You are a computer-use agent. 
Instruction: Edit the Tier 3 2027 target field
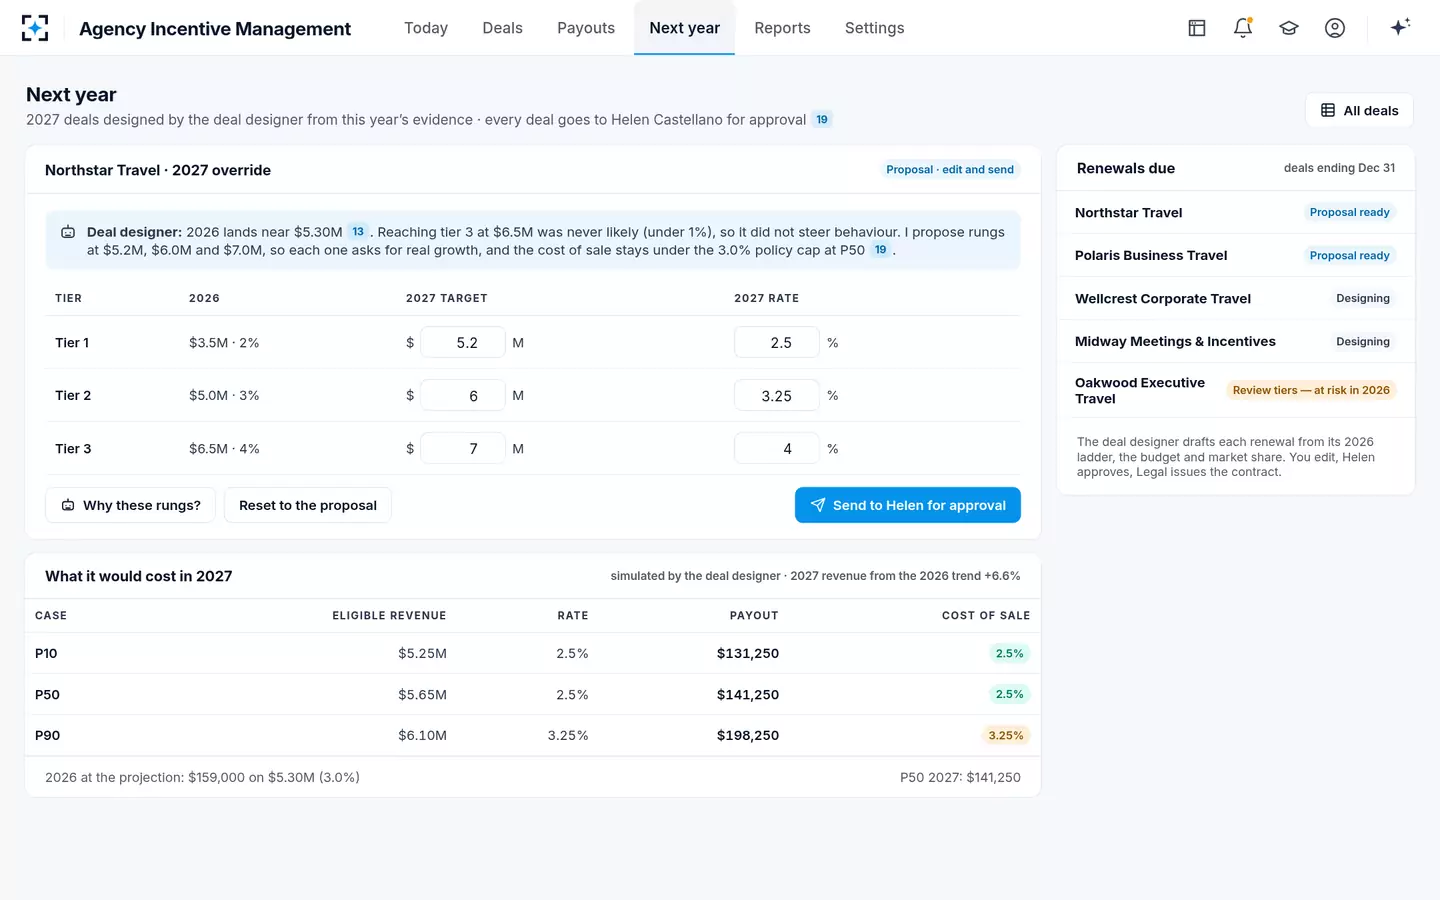point(463,449)
